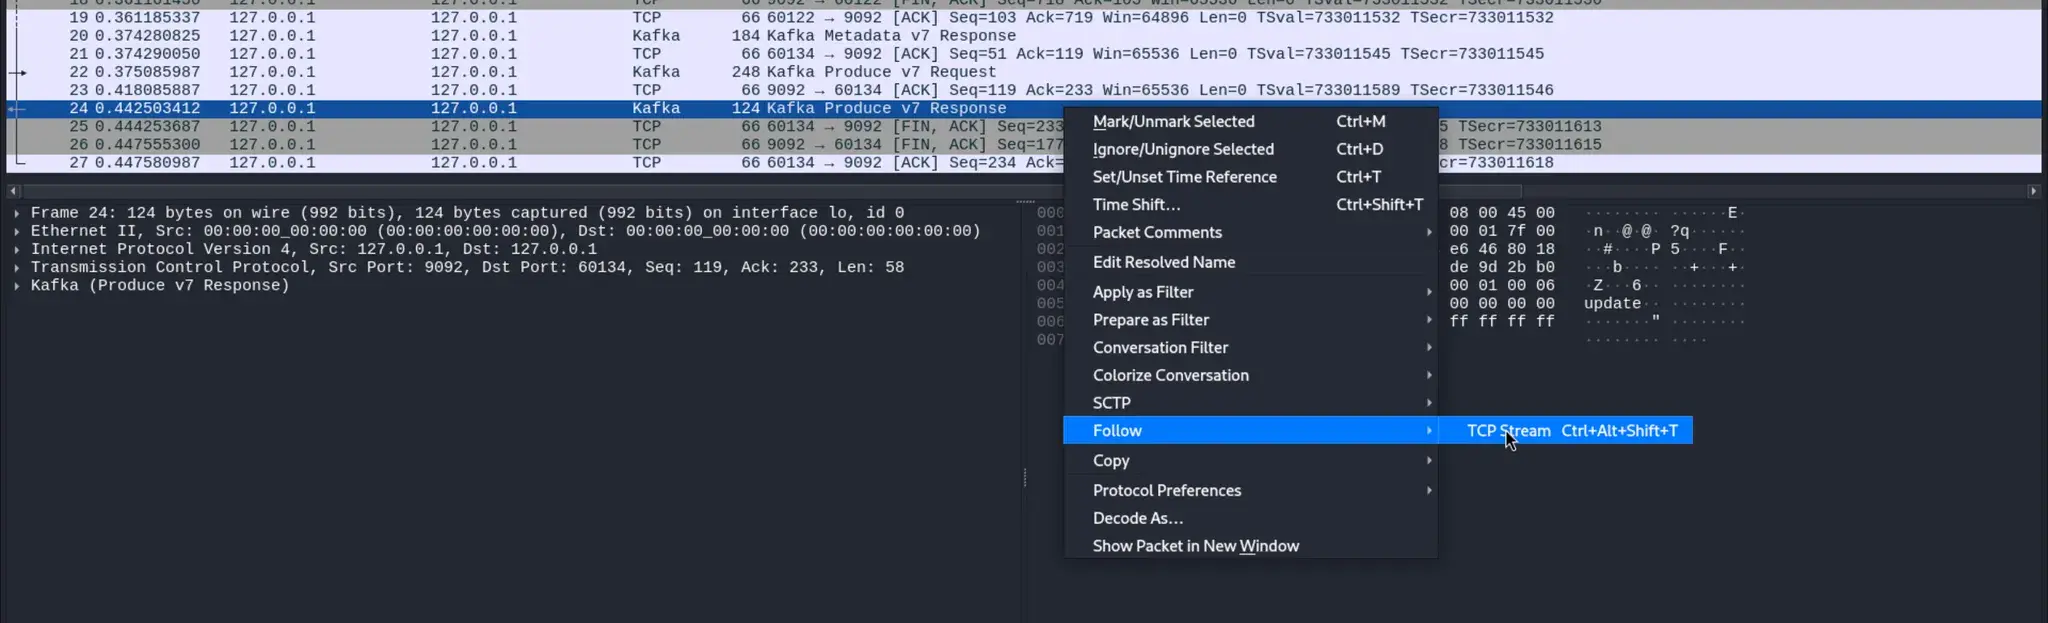Screen dimensions: 2048x623
Task: Expand Kafka Produce v7 Response node
Action: 17,286
